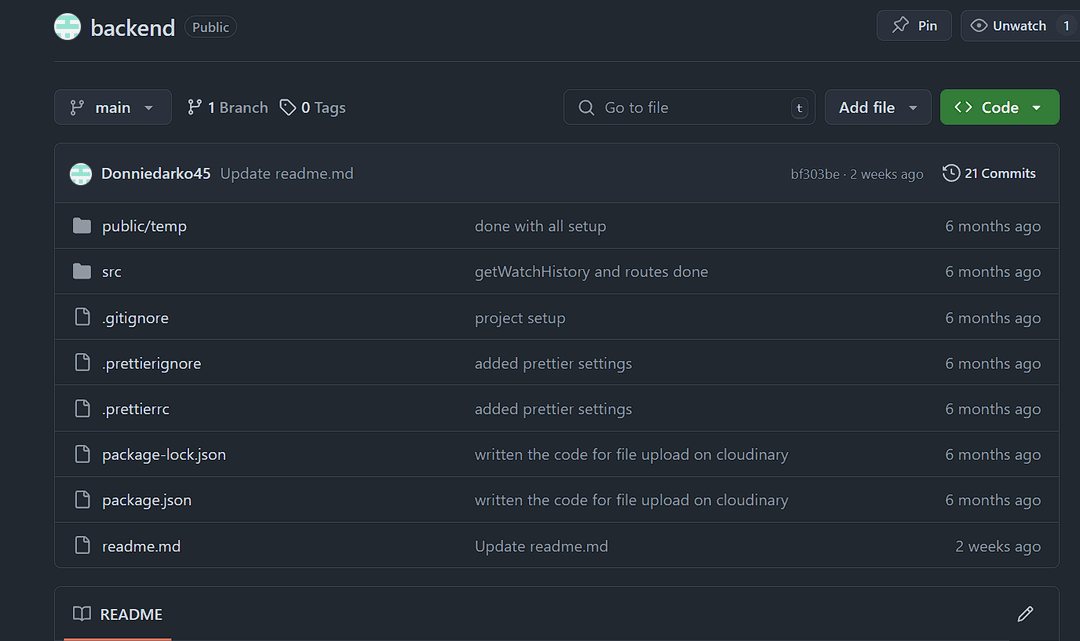Edit README with pencil icon

(1025, 613)
